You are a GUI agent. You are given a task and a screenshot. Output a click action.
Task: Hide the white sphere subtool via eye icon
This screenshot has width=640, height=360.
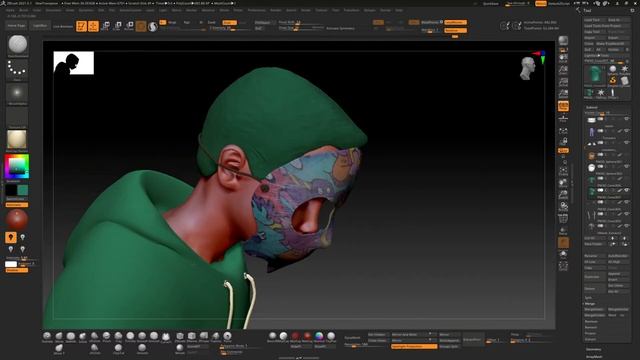point(627,167)
